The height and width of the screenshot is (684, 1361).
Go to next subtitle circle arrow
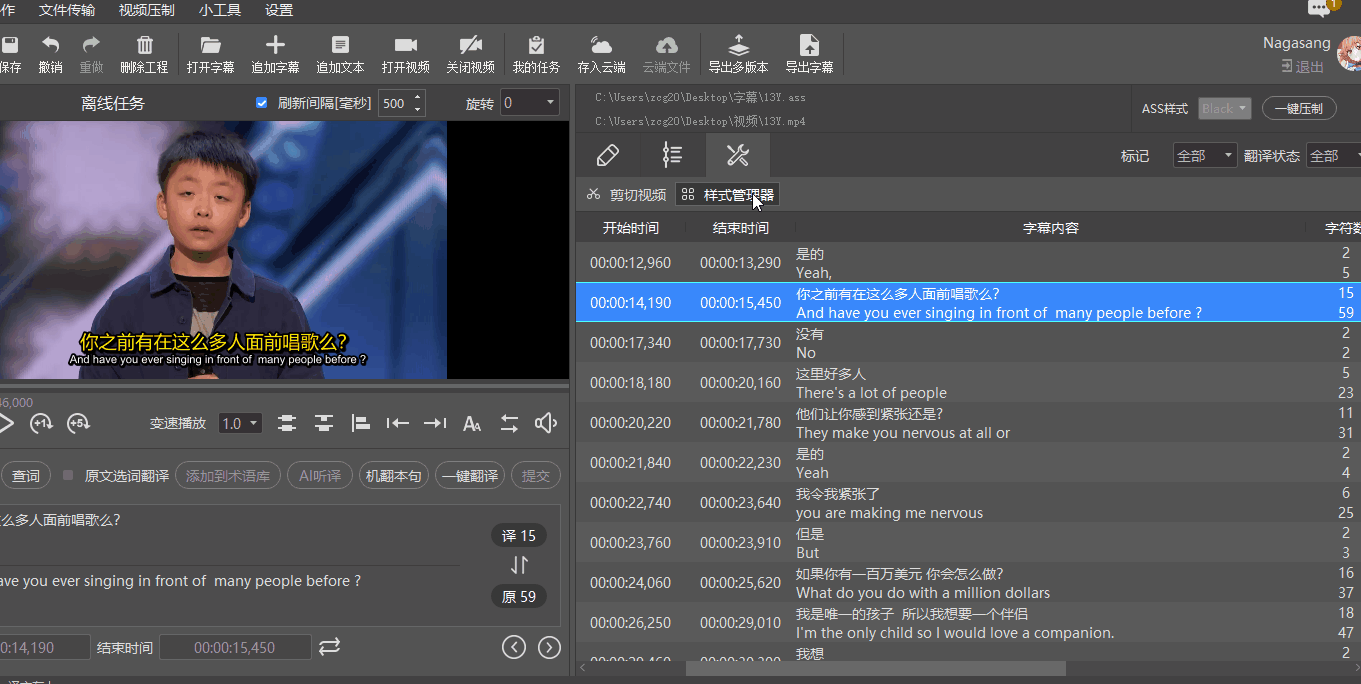click(x=549, y=647)
